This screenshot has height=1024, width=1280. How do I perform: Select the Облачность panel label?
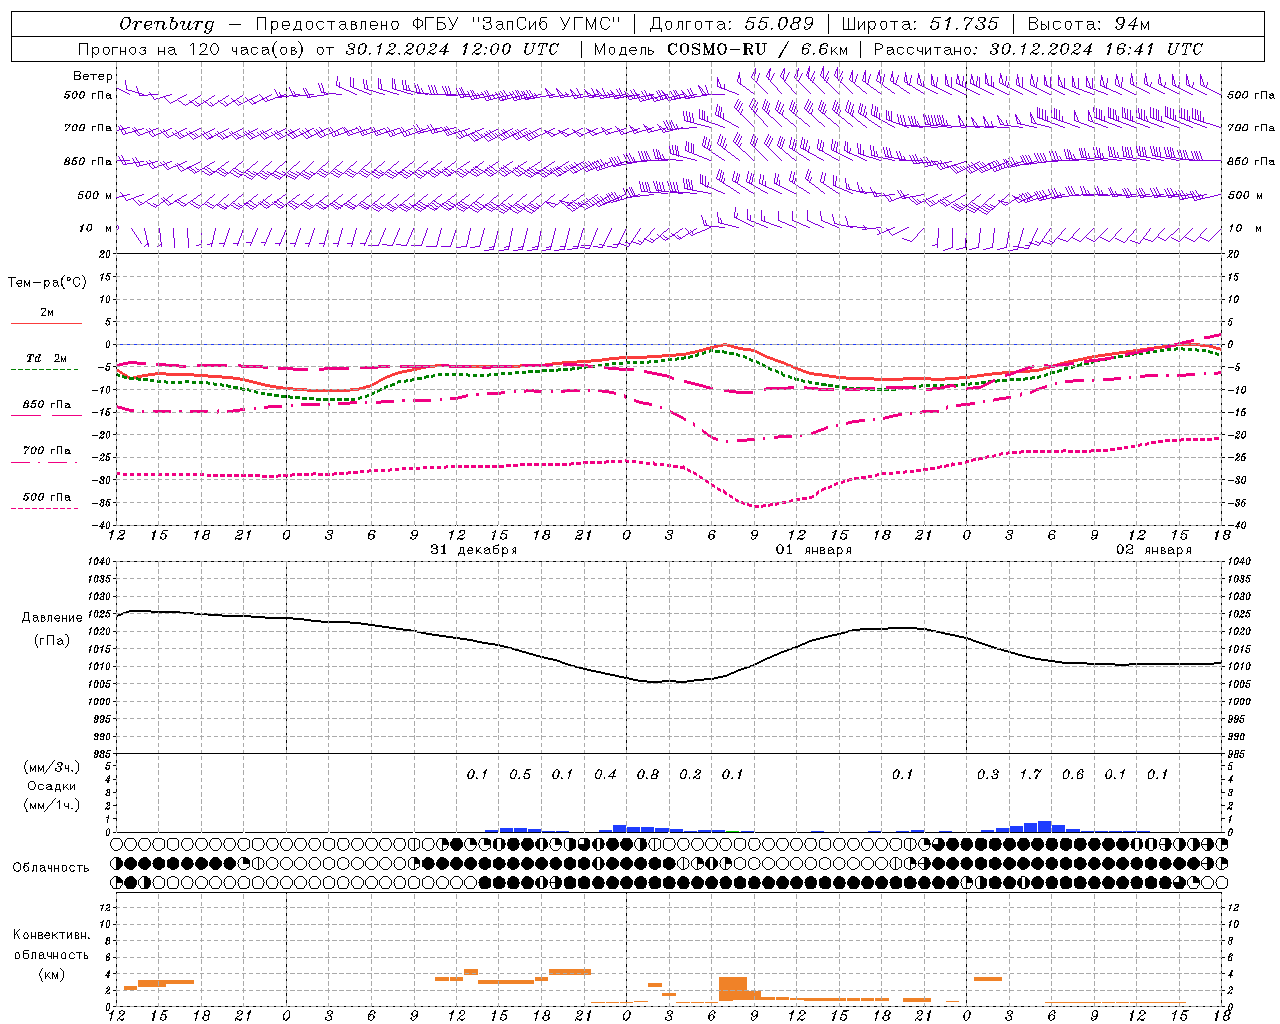pos(51,868)
